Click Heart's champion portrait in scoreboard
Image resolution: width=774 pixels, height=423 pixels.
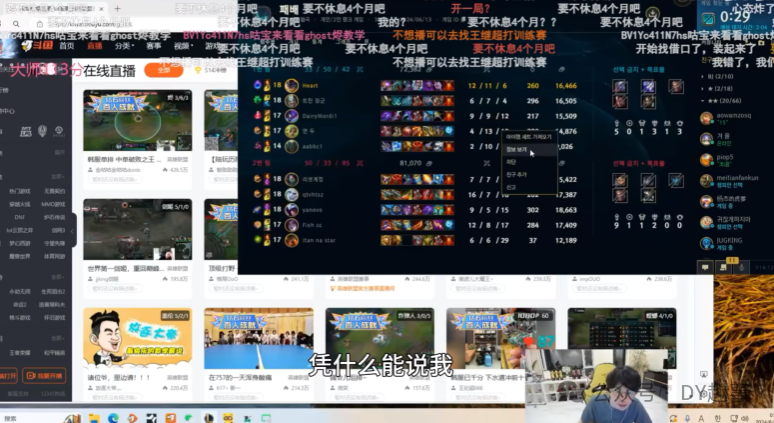click(291, 85)
